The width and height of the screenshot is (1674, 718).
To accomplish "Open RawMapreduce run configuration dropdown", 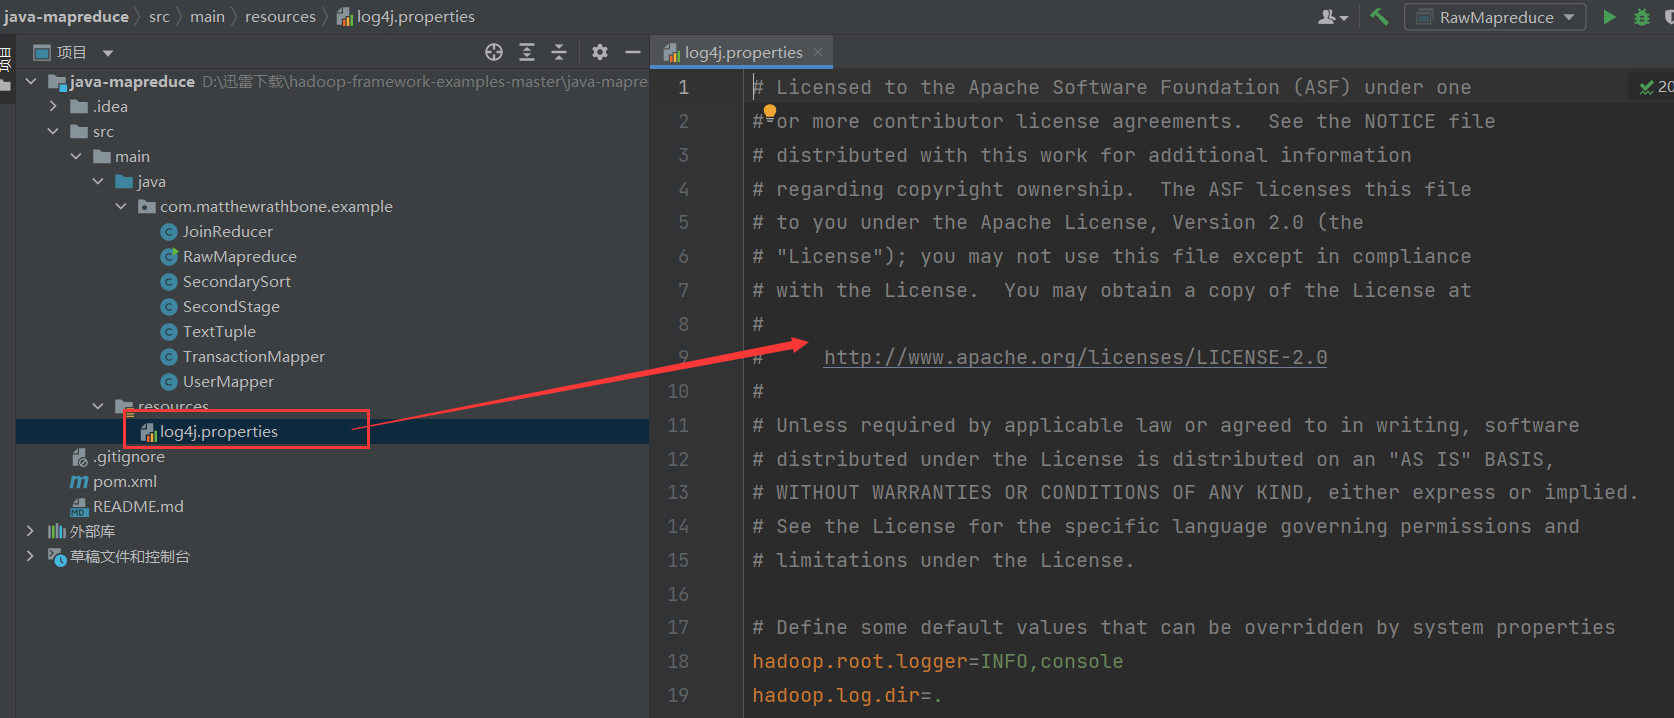I will (x=1495, y=17).
